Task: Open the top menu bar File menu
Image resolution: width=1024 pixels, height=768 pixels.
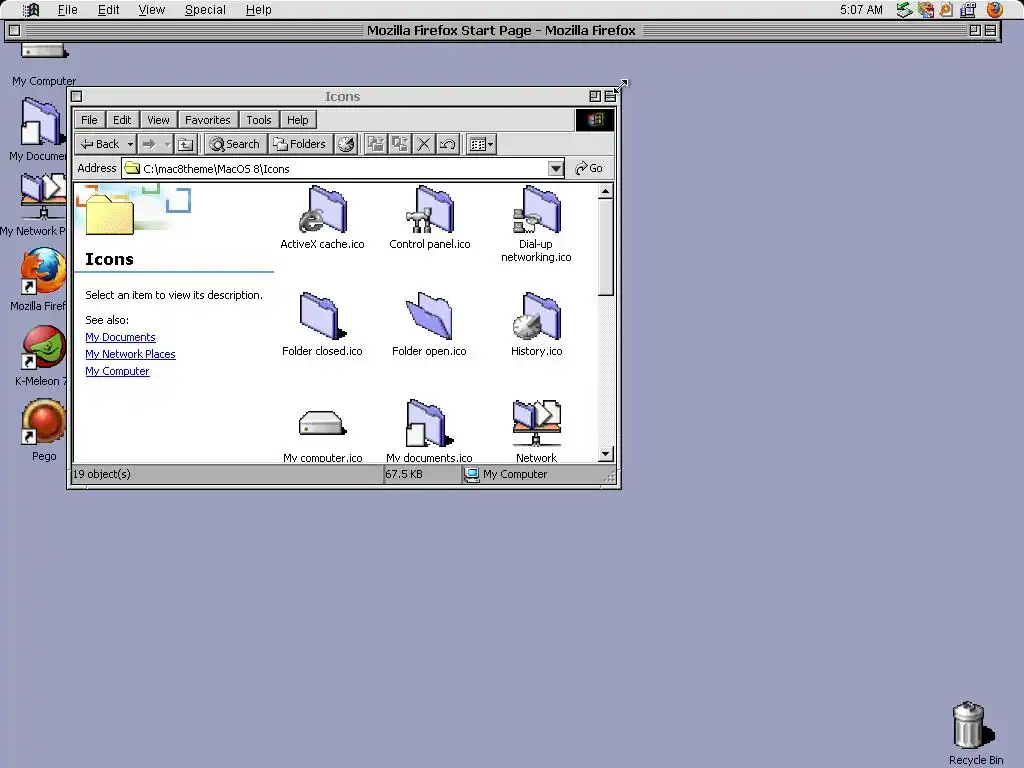Action: [x=67, y=10]
